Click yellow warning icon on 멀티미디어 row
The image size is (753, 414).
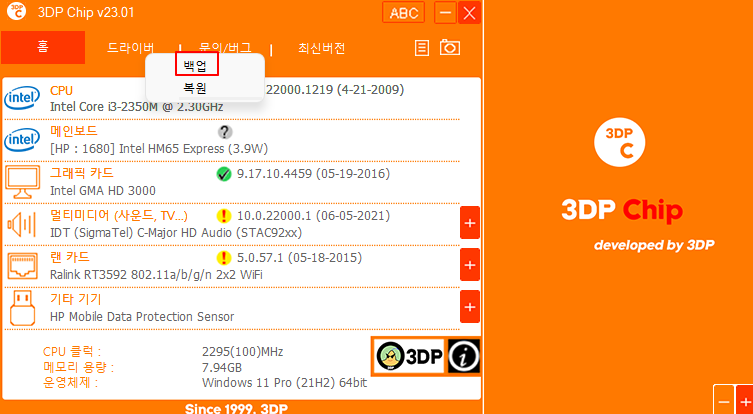tap(224, 216)
